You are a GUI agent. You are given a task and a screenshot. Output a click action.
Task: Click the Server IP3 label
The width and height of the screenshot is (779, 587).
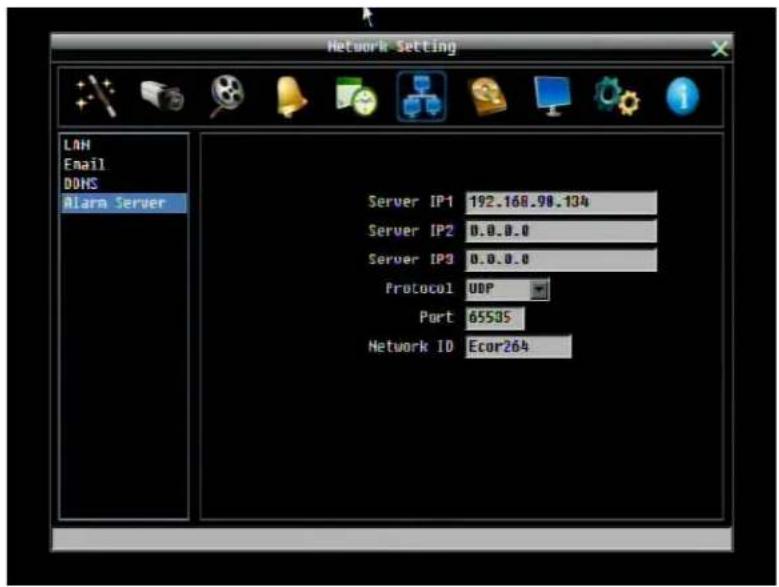410,259
